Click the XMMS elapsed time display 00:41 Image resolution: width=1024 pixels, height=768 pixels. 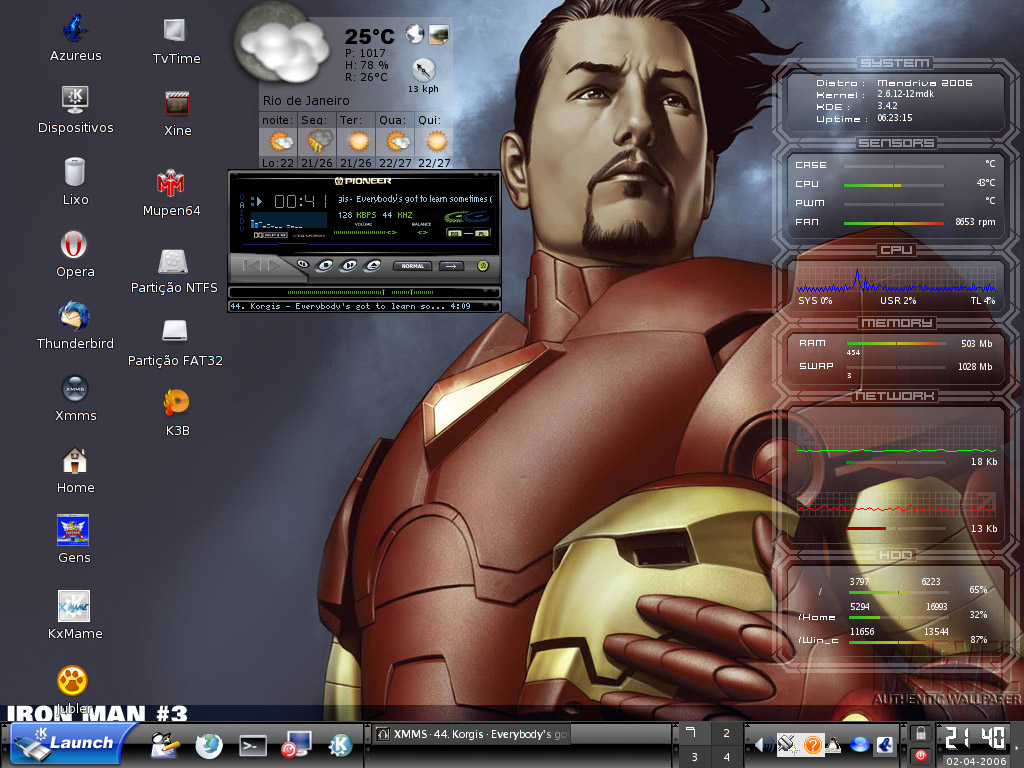300,200
